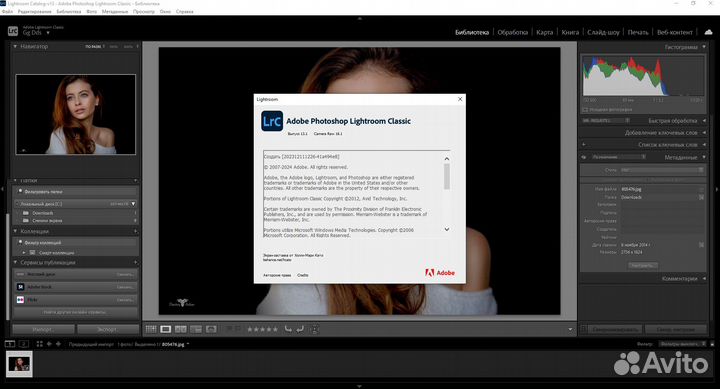The width and height of the screenshot is (720, 389).
Task: Expand the Comments panel
Action: pyautogui.click(x=704, y=279)
